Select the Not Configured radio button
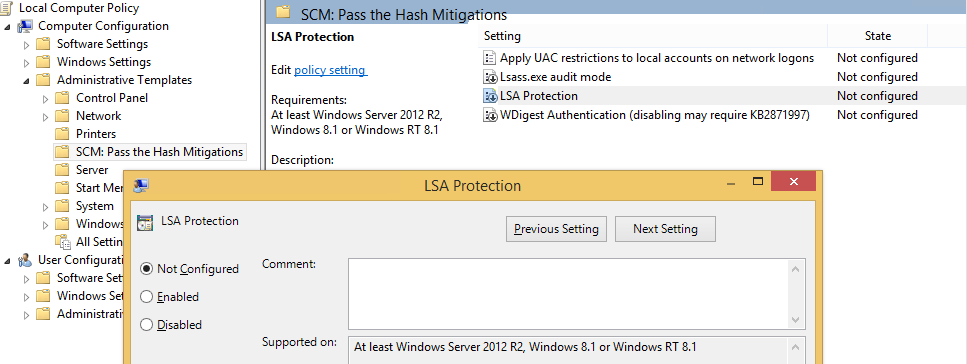Screen dimensions: 967x364 (146, 269)
